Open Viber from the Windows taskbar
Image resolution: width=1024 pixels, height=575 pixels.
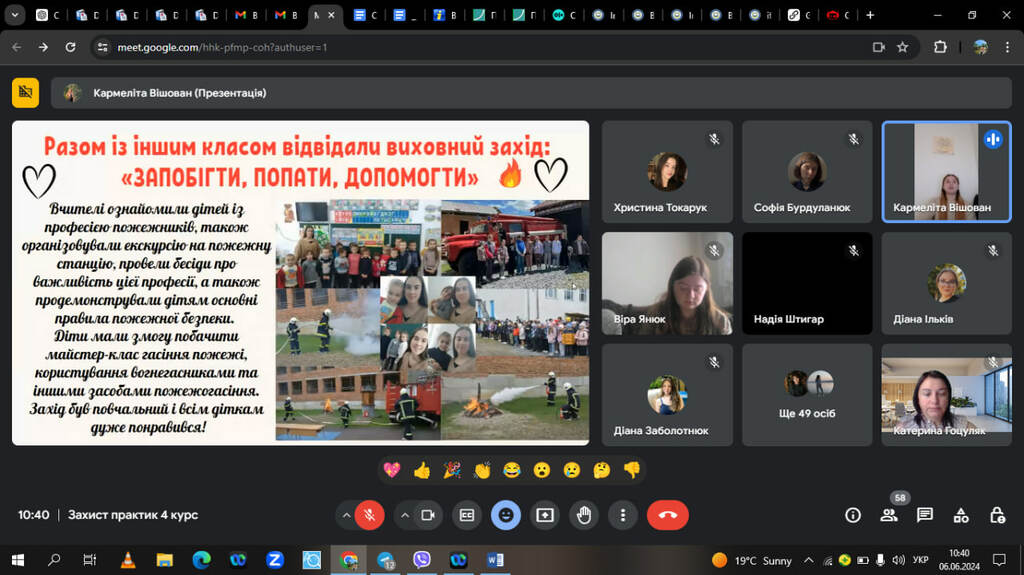[x=422, y=560]
